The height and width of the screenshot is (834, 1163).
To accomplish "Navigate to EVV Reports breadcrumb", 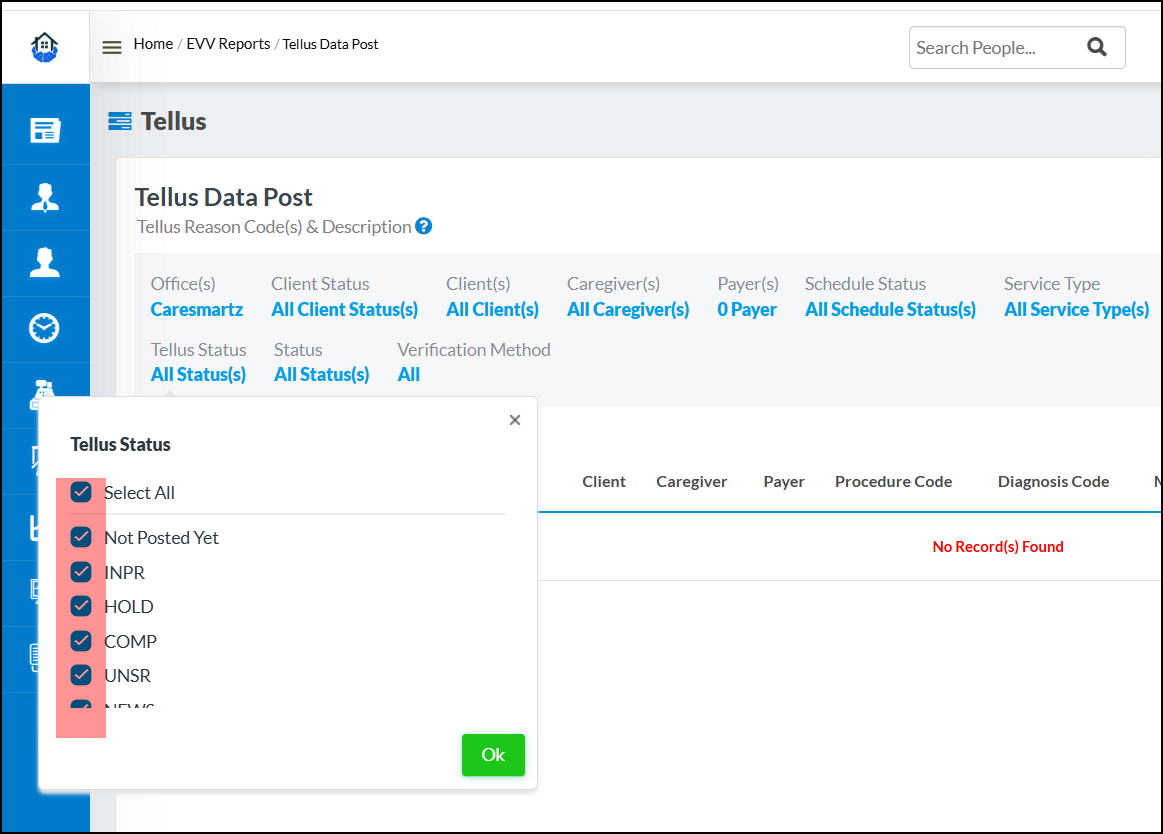I will coord(228,44).
